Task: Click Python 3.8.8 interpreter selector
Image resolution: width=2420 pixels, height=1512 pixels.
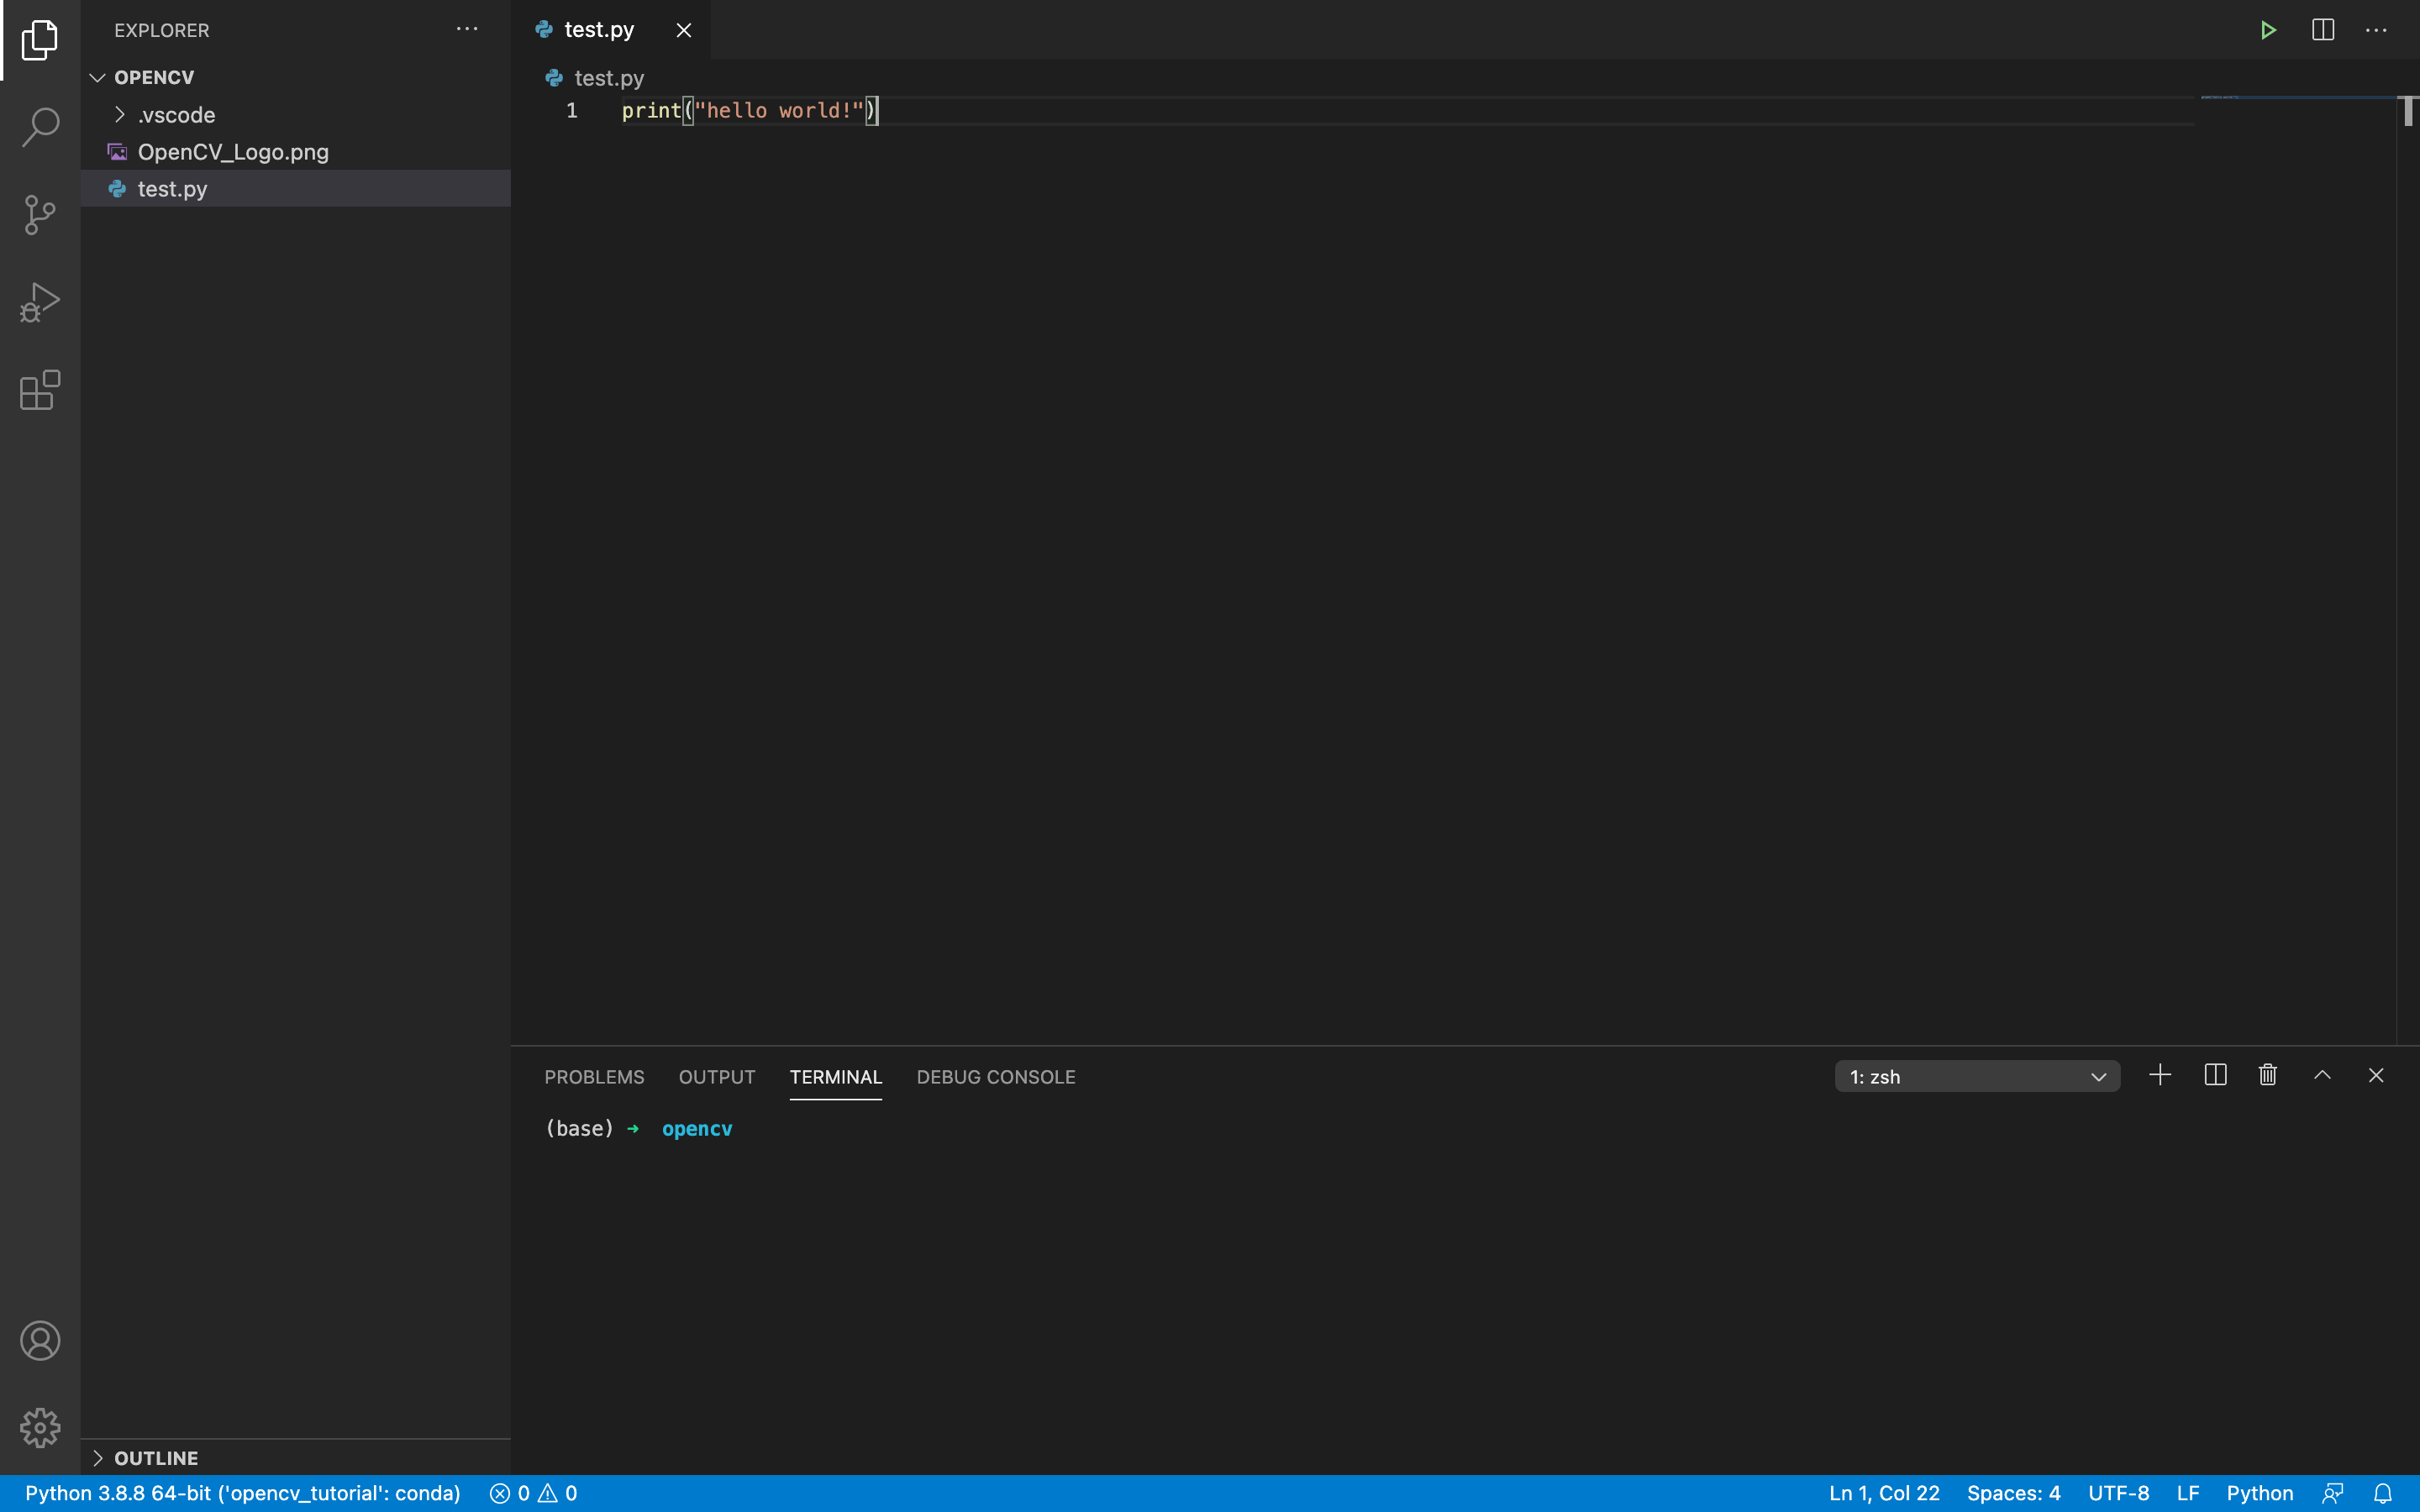Action: pyautogui.click(x=242, y=1493)
